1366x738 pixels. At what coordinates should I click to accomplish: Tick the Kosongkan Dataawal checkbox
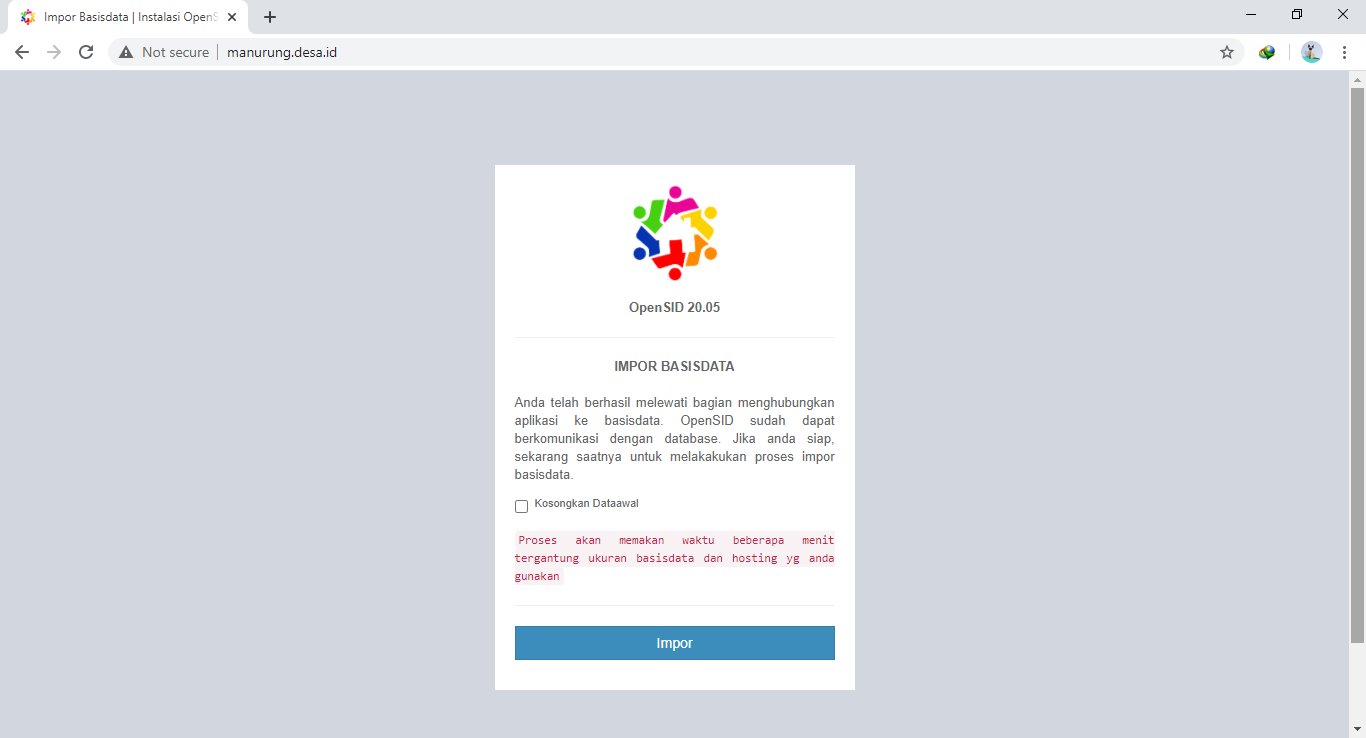tap(521, 506)
